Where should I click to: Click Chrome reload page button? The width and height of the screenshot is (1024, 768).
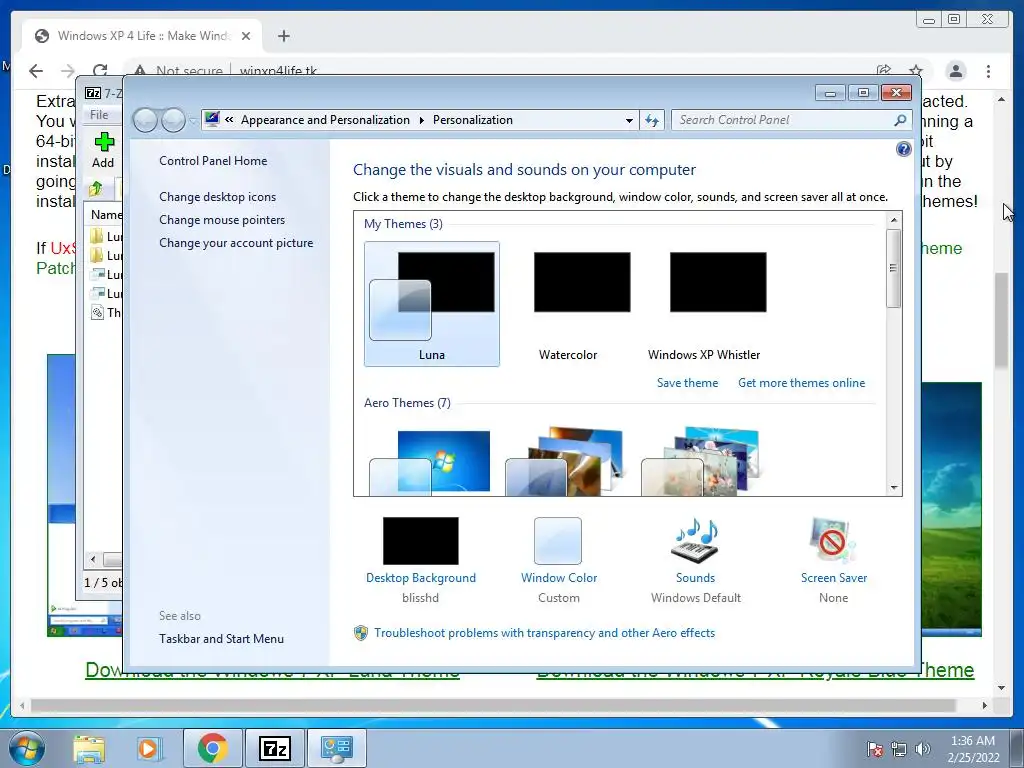[100, 71]
